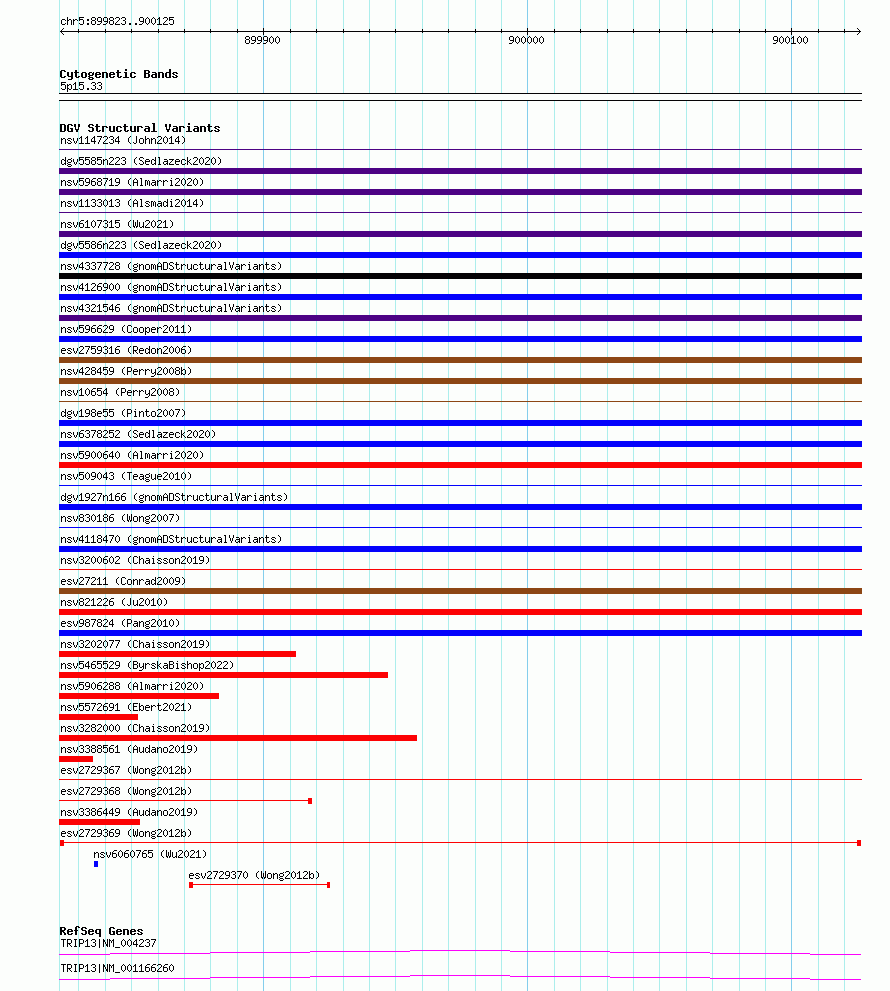Click short red bar under nsv3388561
The height and width of the screenshot is (991, 890).
[76, 759]
